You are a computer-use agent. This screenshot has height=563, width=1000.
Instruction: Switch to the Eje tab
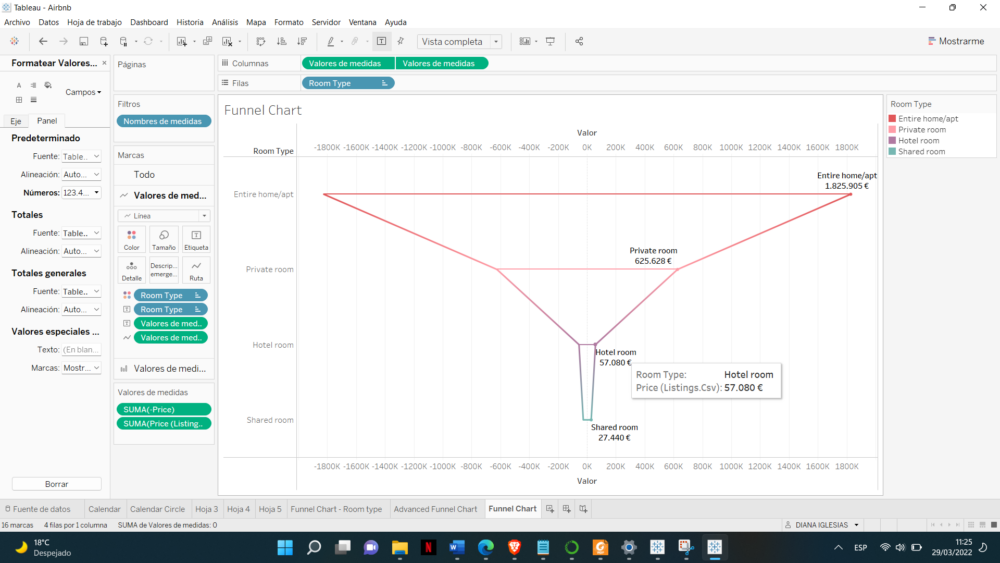pyautogui.click(x=16, y=121)
